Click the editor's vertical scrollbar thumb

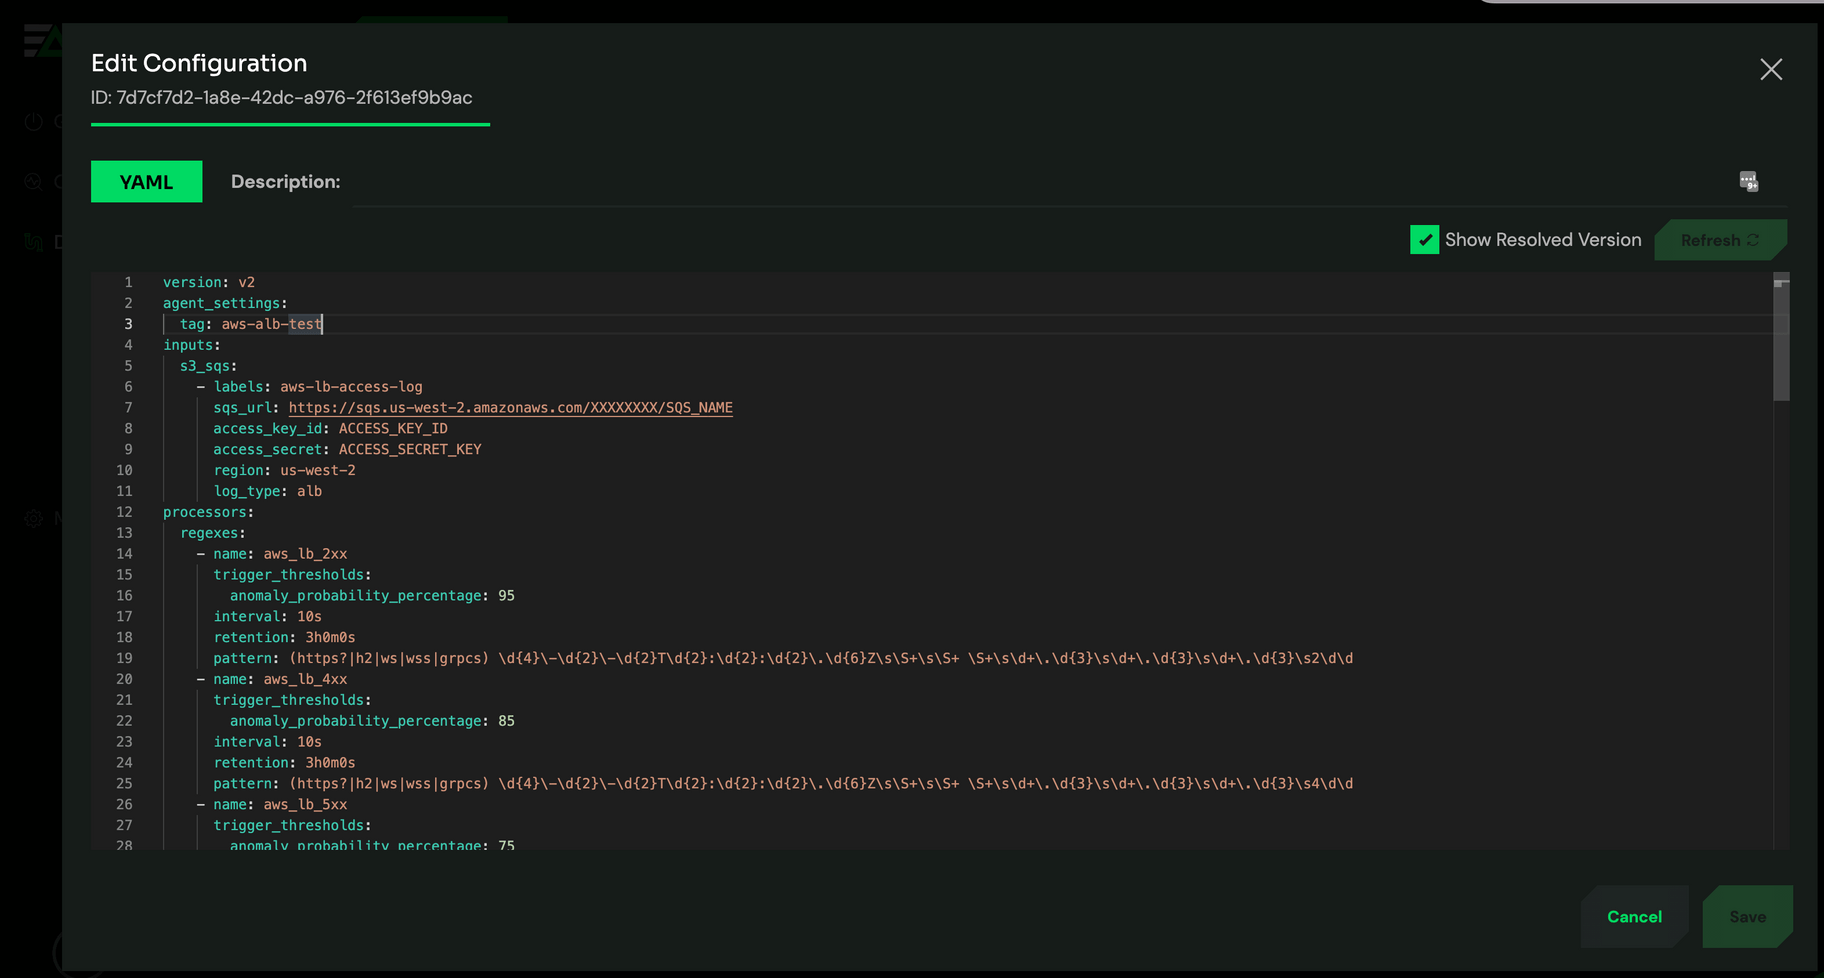click(1781, 340)
